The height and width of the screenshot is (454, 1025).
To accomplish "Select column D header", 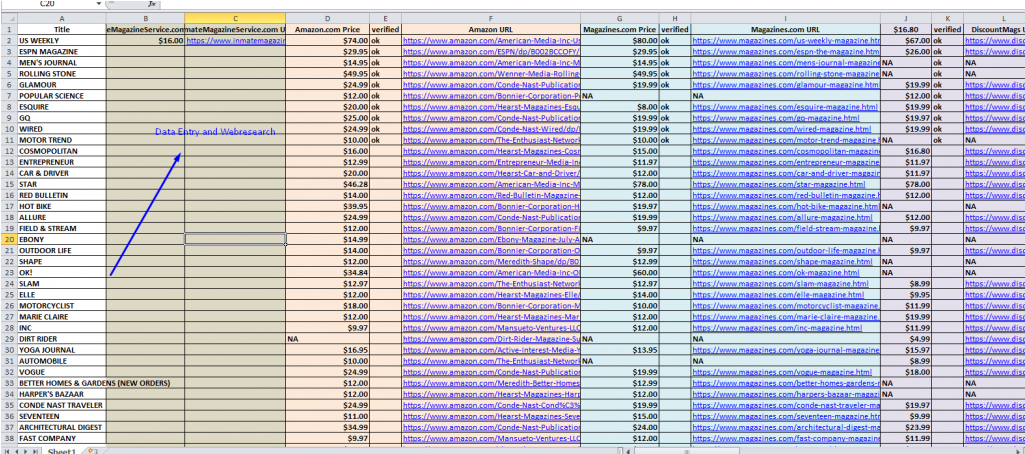I will 328,18.
